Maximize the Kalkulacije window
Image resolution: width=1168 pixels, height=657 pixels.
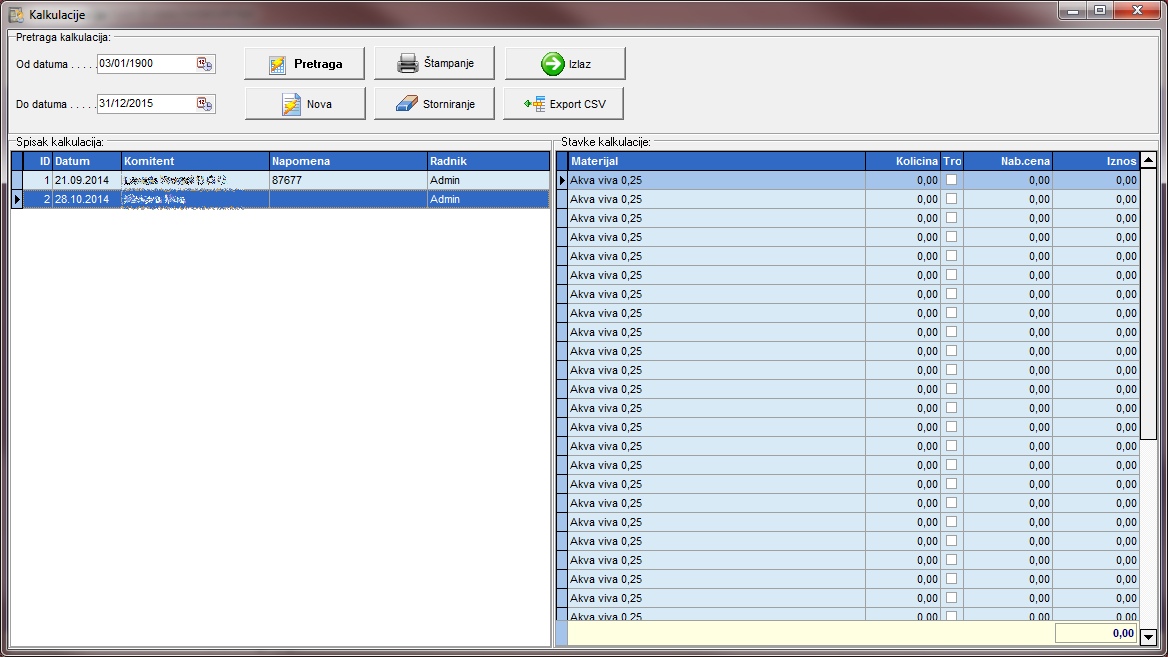1099,10
